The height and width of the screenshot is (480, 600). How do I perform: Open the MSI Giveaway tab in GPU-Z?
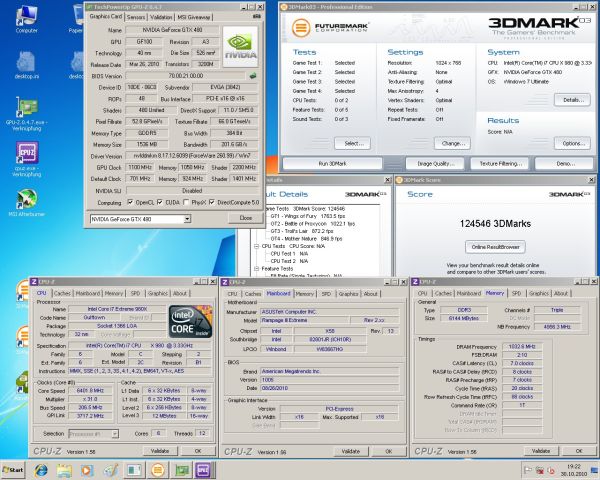click(x=194, y=17)
